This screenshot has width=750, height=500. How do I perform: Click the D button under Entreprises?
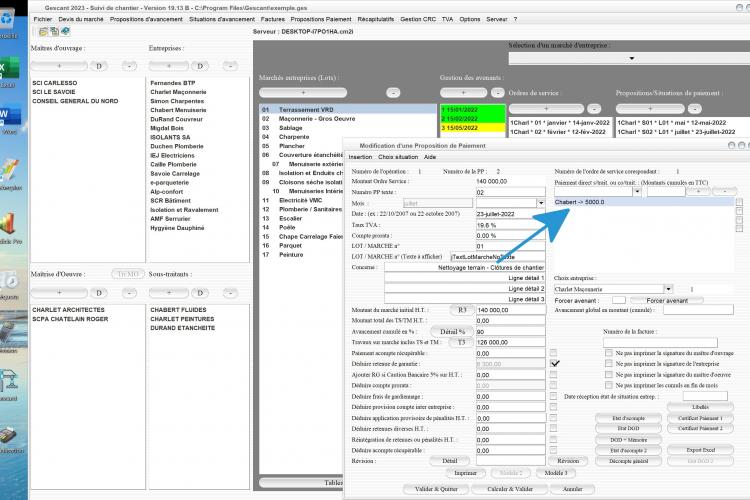(x=200, y=66)
